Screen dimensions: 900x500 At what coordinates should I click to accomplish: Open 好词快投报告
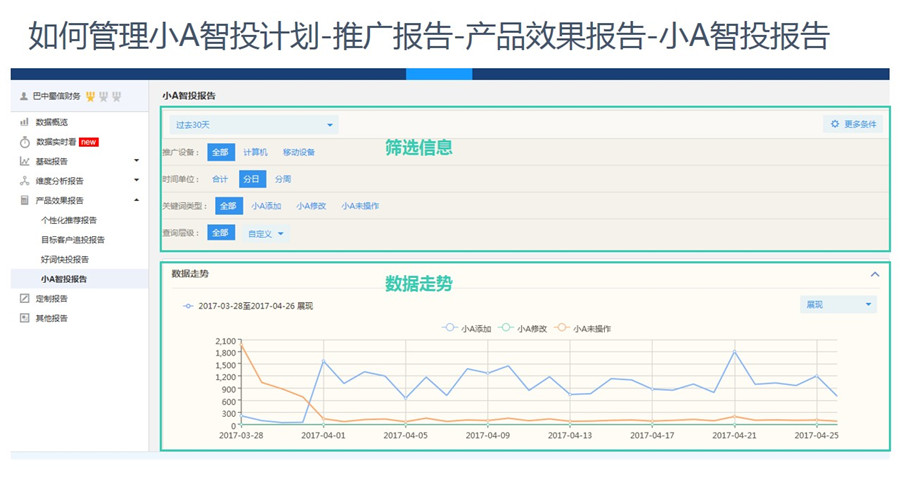click(x=65, y=259)
